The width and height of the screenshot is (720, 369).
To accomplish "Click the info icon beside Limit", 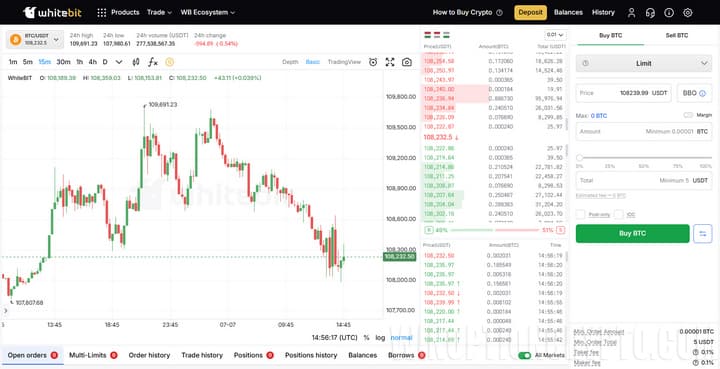I will (x=585, y=63).
